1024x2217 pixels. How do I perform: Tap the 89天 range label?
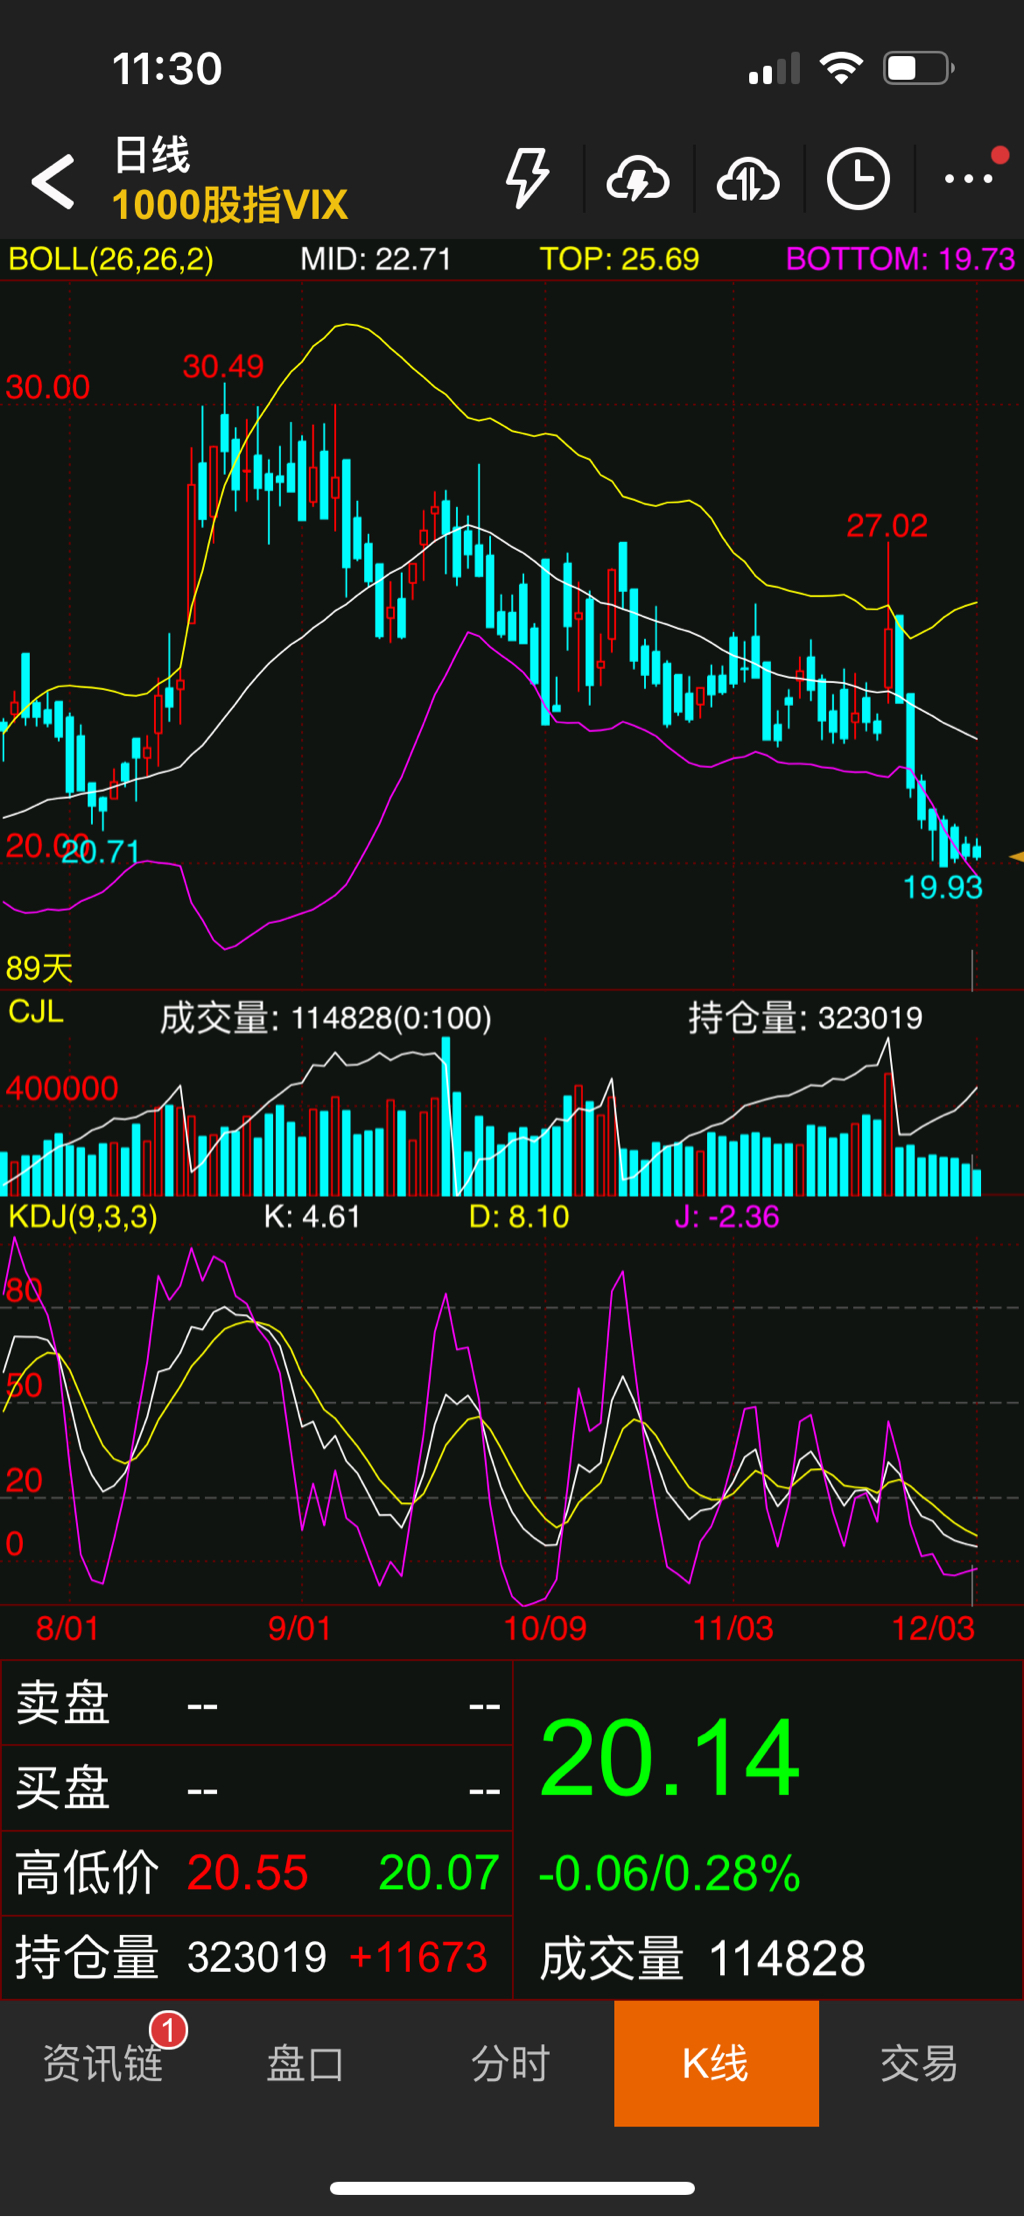pyautogui.click(x=40, y=968)
